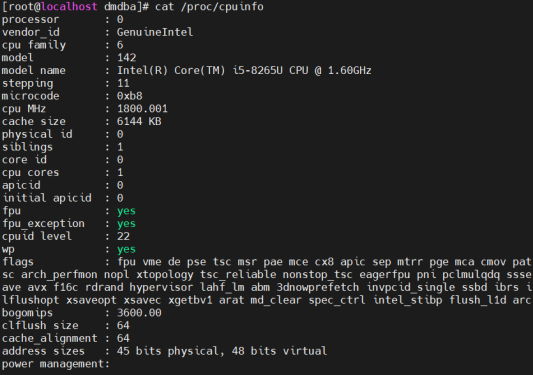533x375 pixels.
Task: Click the green yes next to fpu
Action: [126, 211]
